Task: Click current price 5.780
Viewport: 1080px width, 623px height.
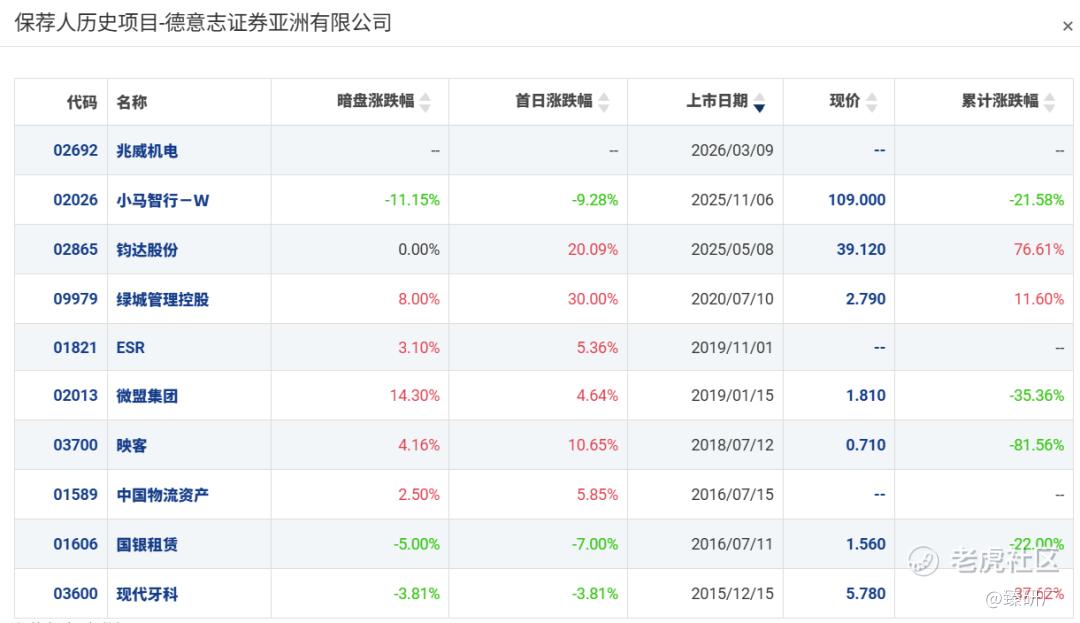Action: (866, 593)
